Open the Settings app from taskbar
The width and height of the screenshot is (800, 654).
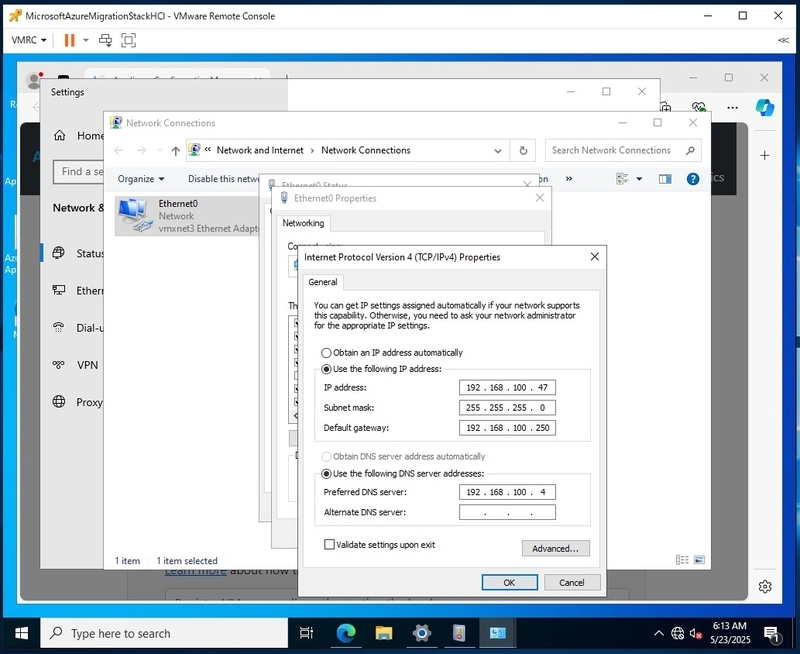coord(421,634)
